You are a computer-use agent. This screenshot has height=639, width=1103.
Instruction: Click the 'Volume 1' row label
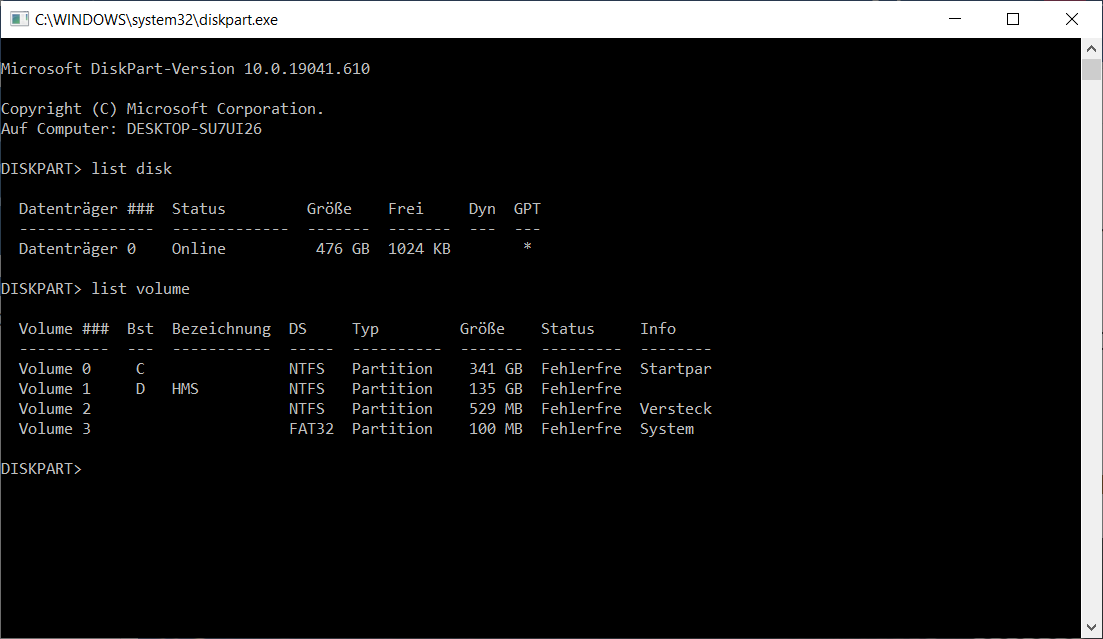[x=55, y=389]
